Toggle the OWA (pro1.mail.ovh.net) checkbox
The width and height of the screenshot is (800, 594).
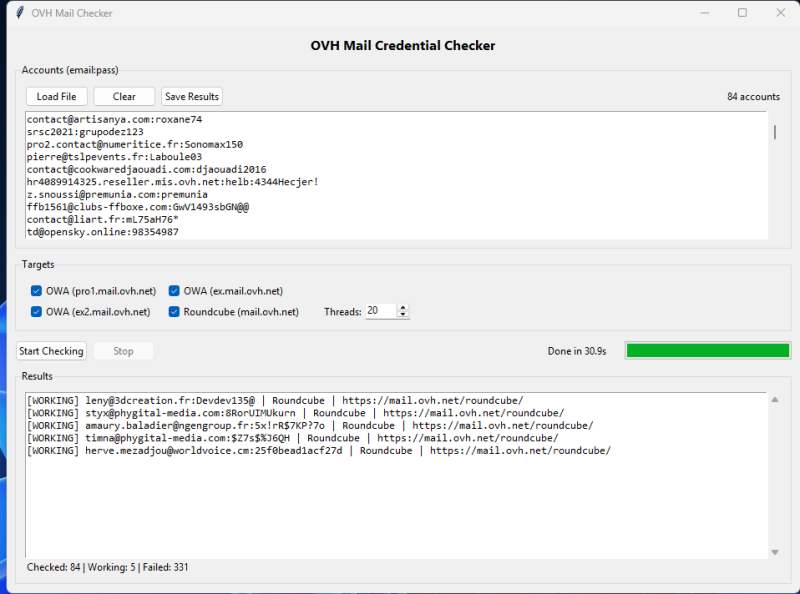tap(36, 291)
